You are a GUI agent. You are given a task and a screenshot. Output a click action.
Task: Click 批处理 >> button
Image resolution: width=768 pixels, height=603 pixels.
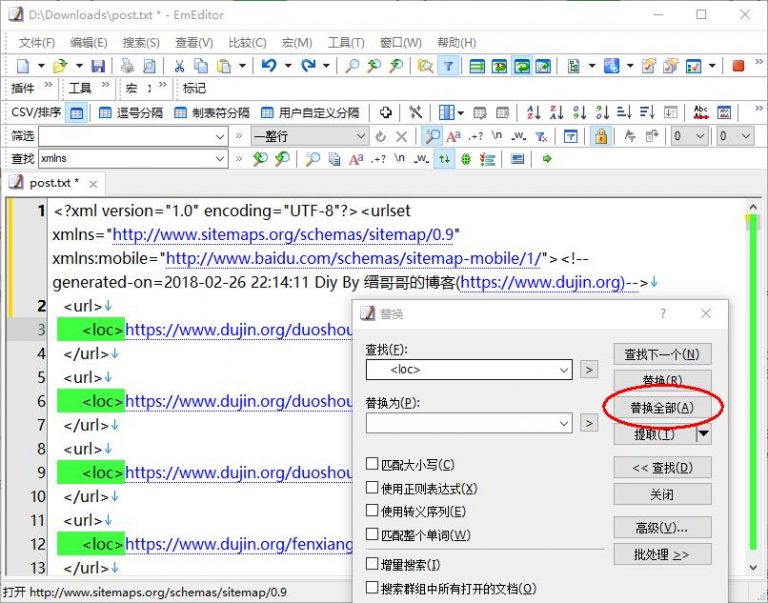(x=662, y=555)
